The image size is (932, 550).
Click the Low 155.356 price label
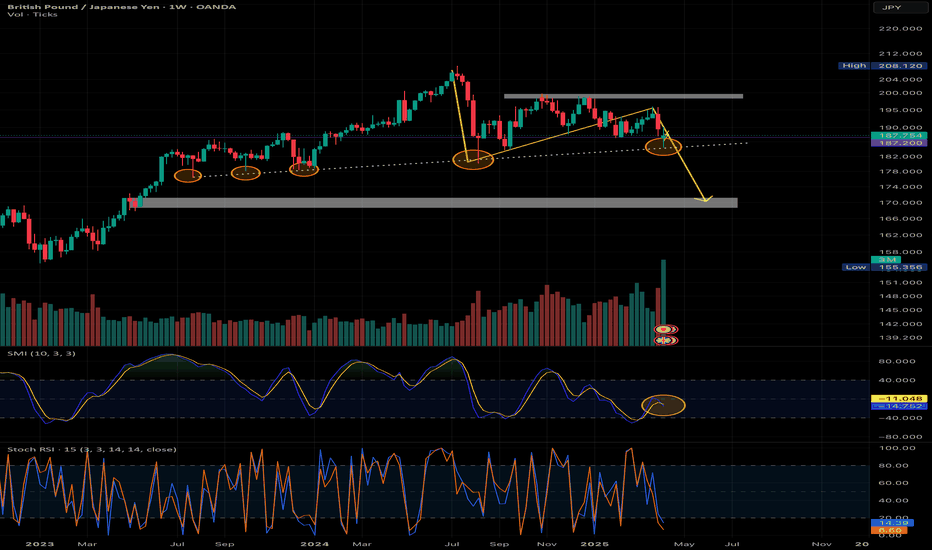click(884, 268)
